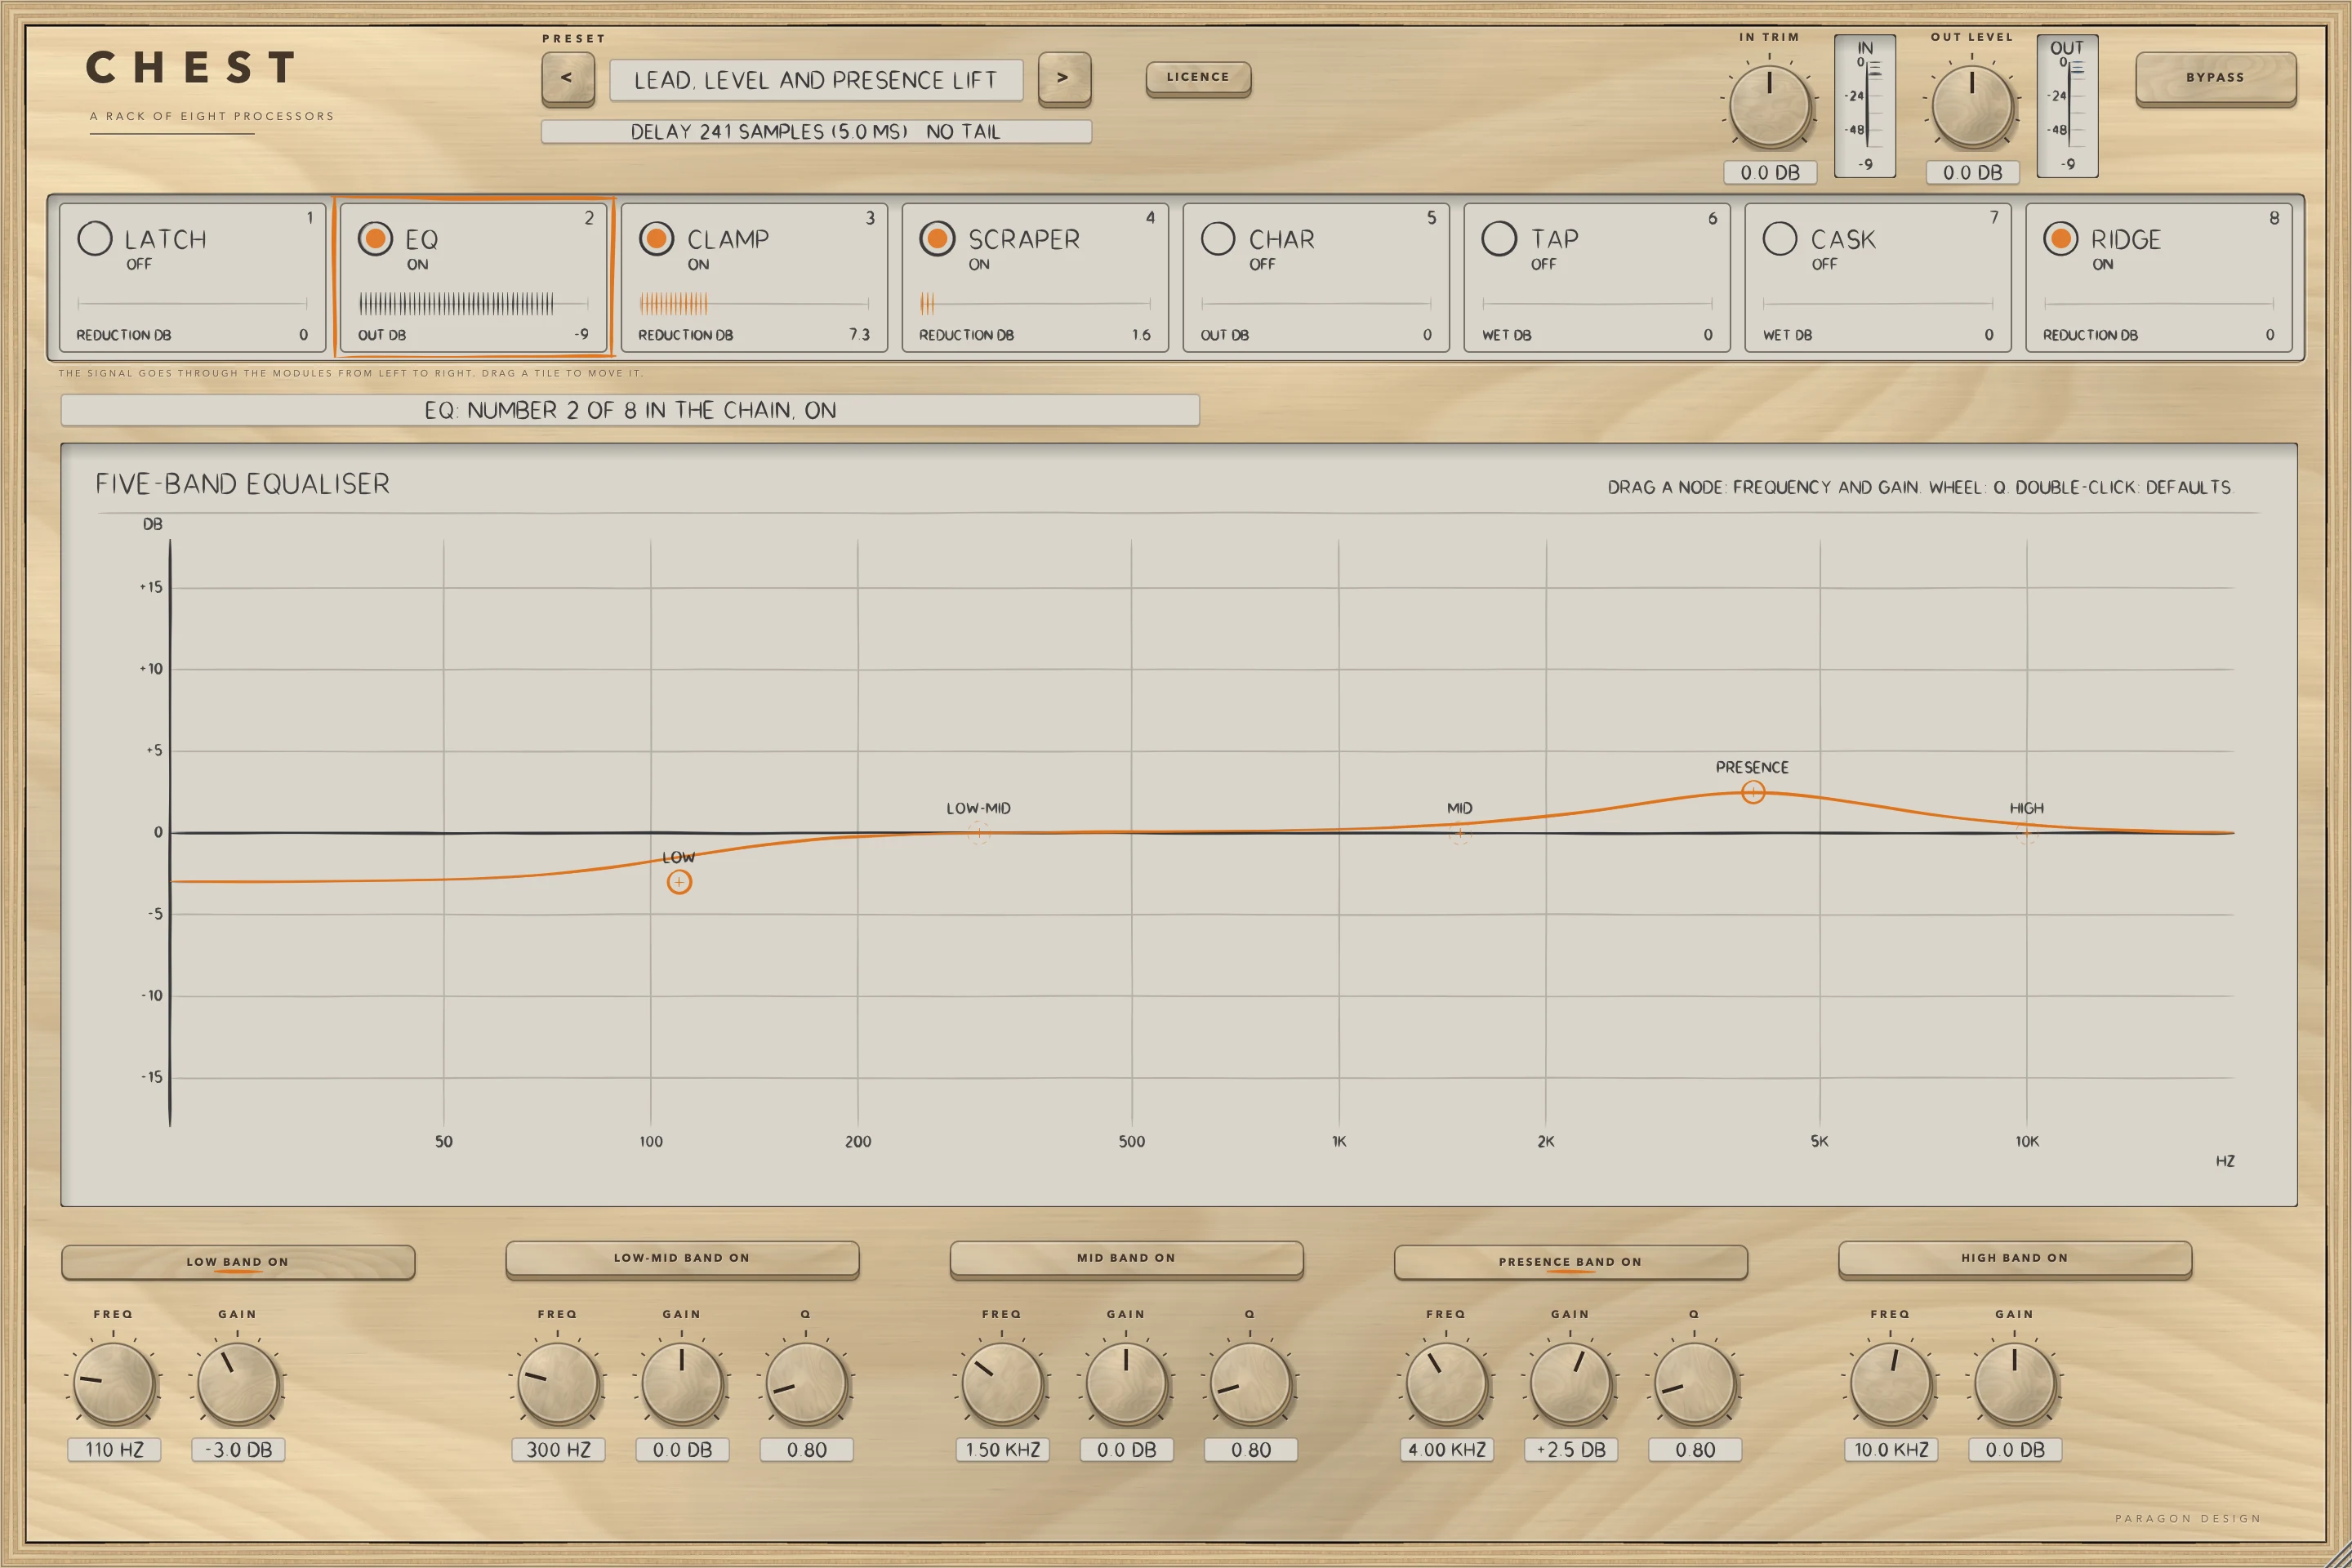This screenshot has width=2352, height=1568.
Task: Click the low-mid band Q knob
Action: pos(806,1383)
